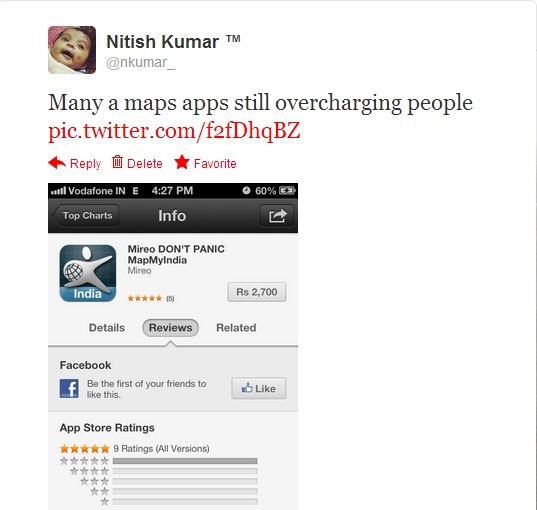537x510 pixels.
Task: Open the pic.twitter.com/f2fDhqBZ link
Action: (174, 132)
